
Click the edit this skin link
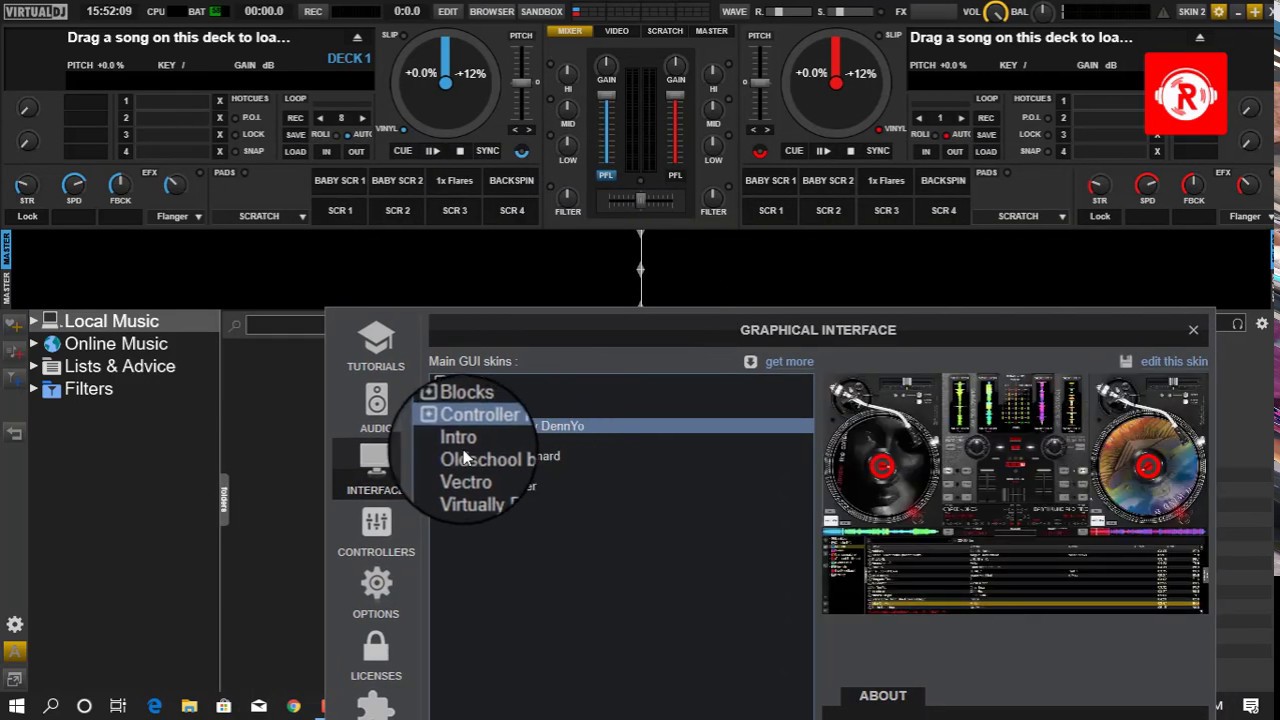1174,361
